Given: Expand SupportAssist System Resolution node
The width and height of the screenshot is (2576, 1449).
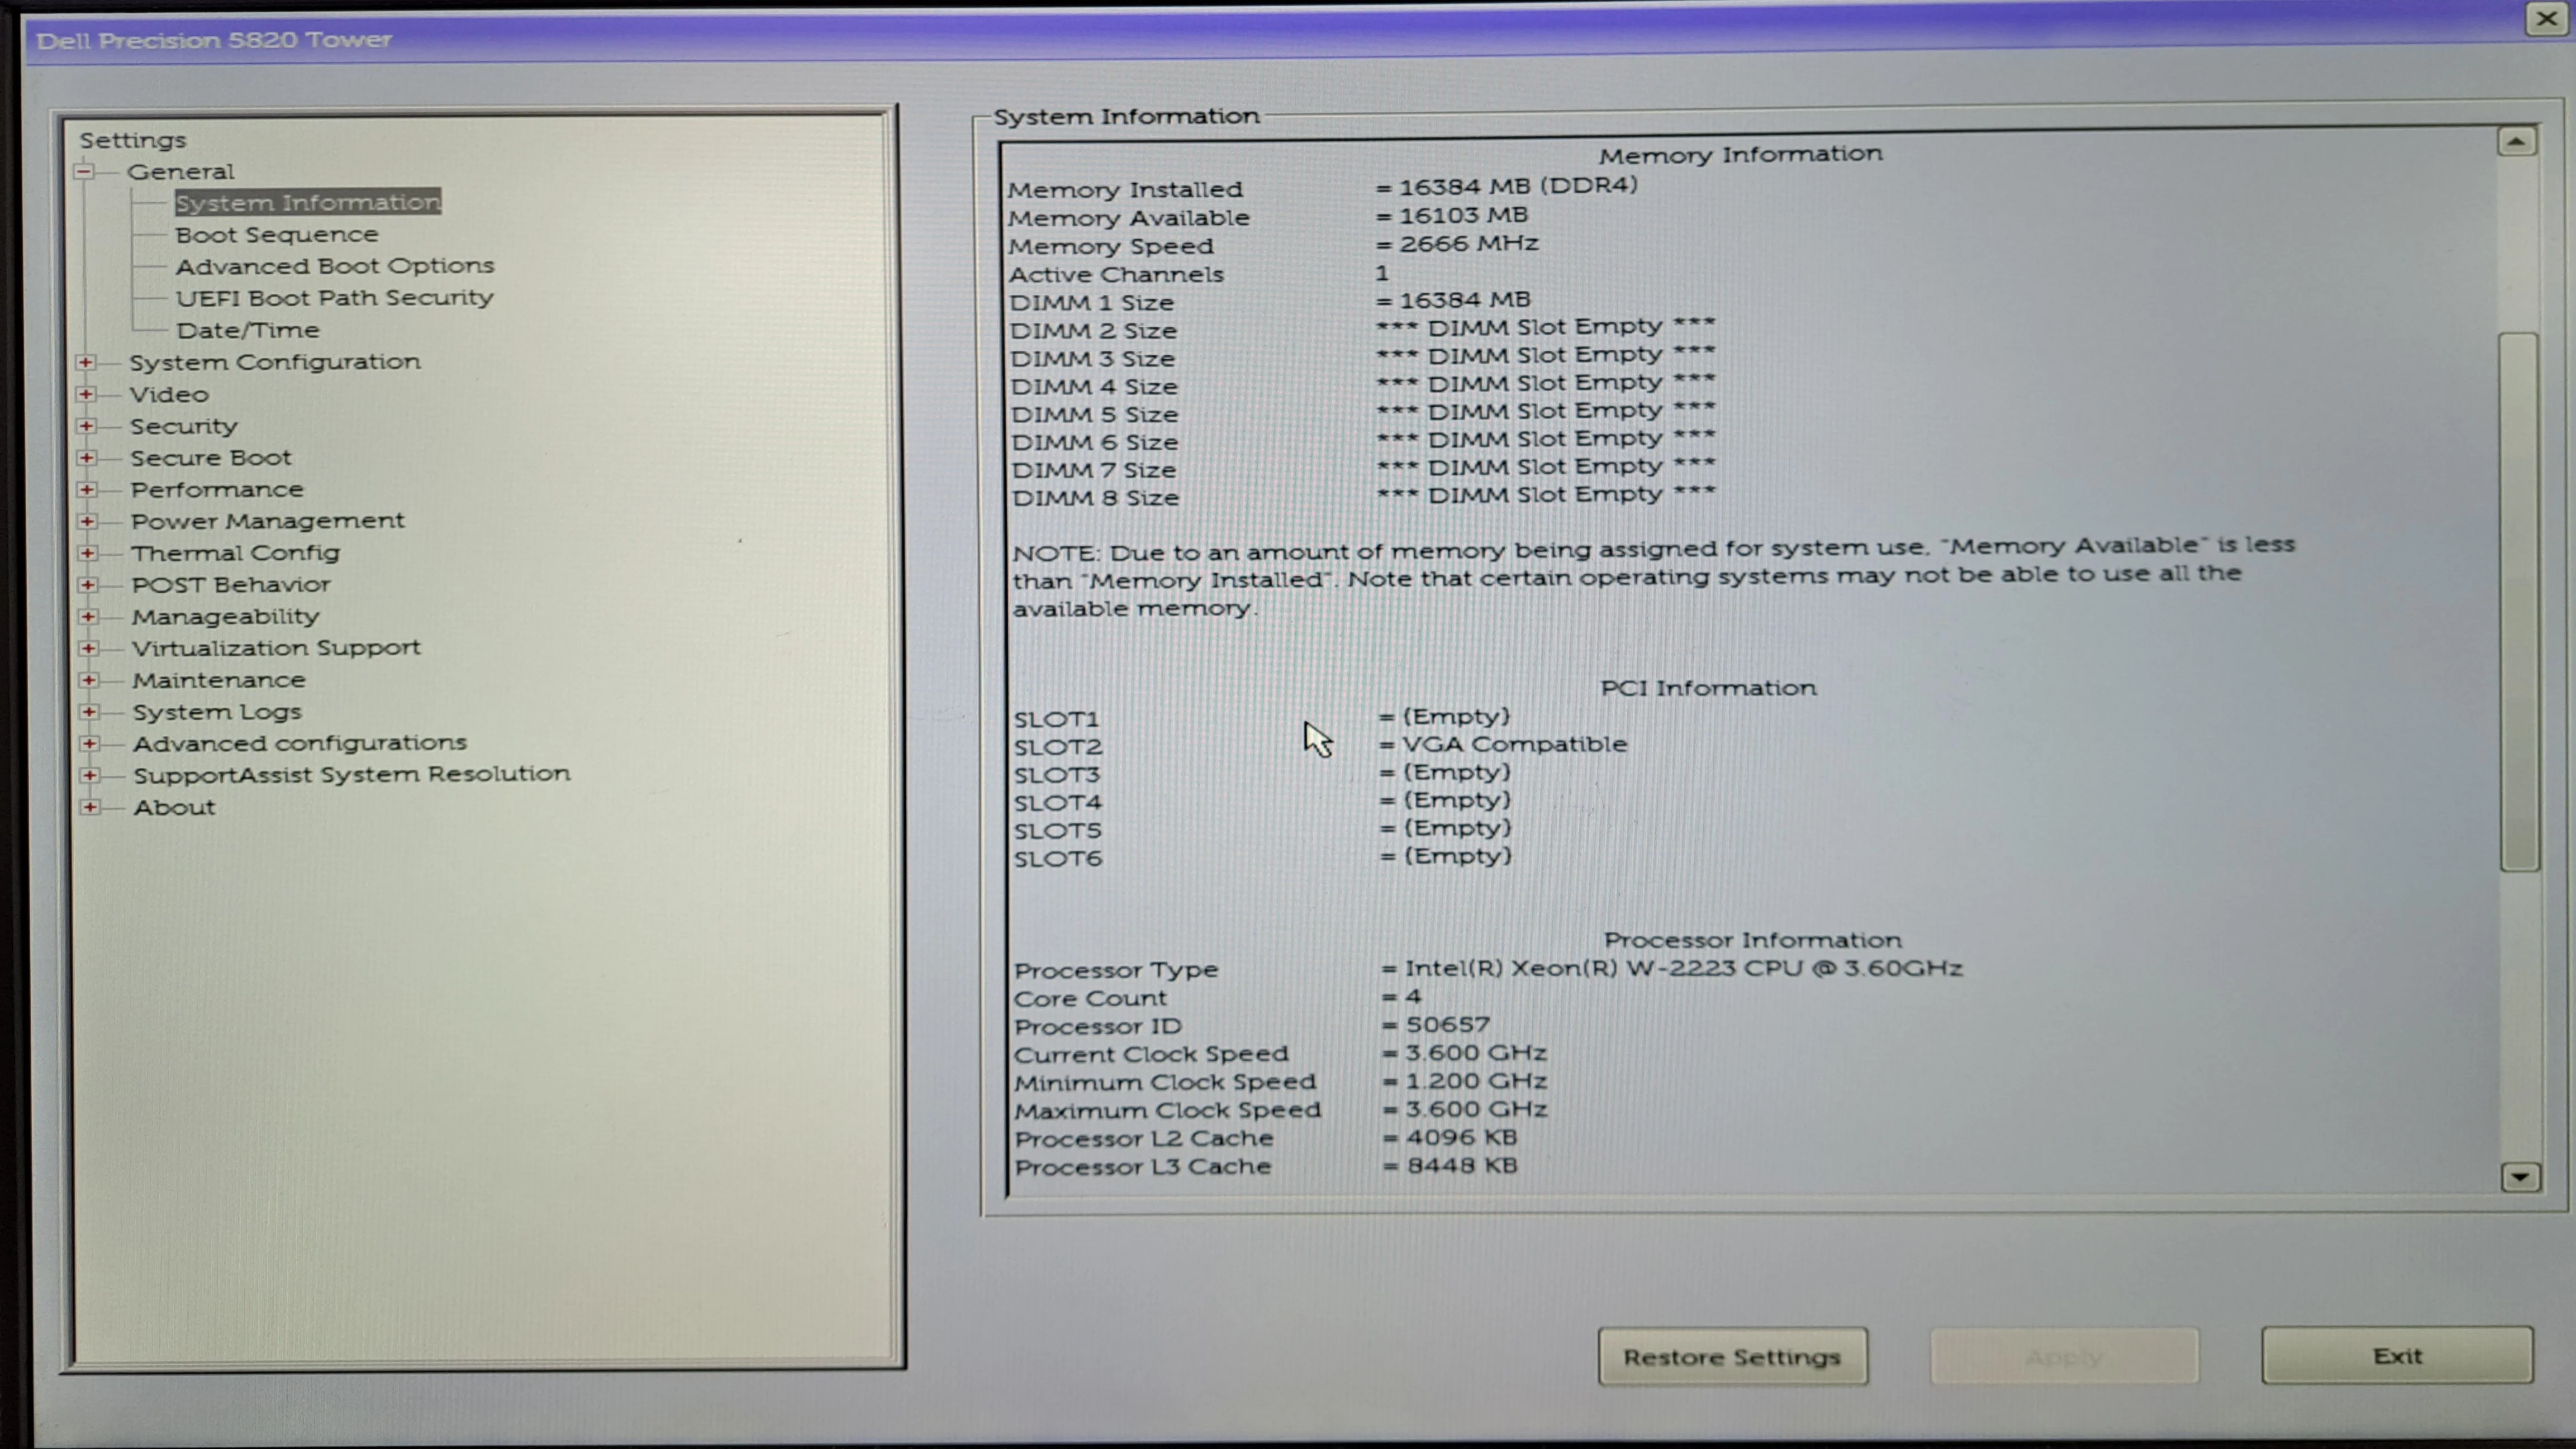Looking at the screenshot, I should point(90,775).
